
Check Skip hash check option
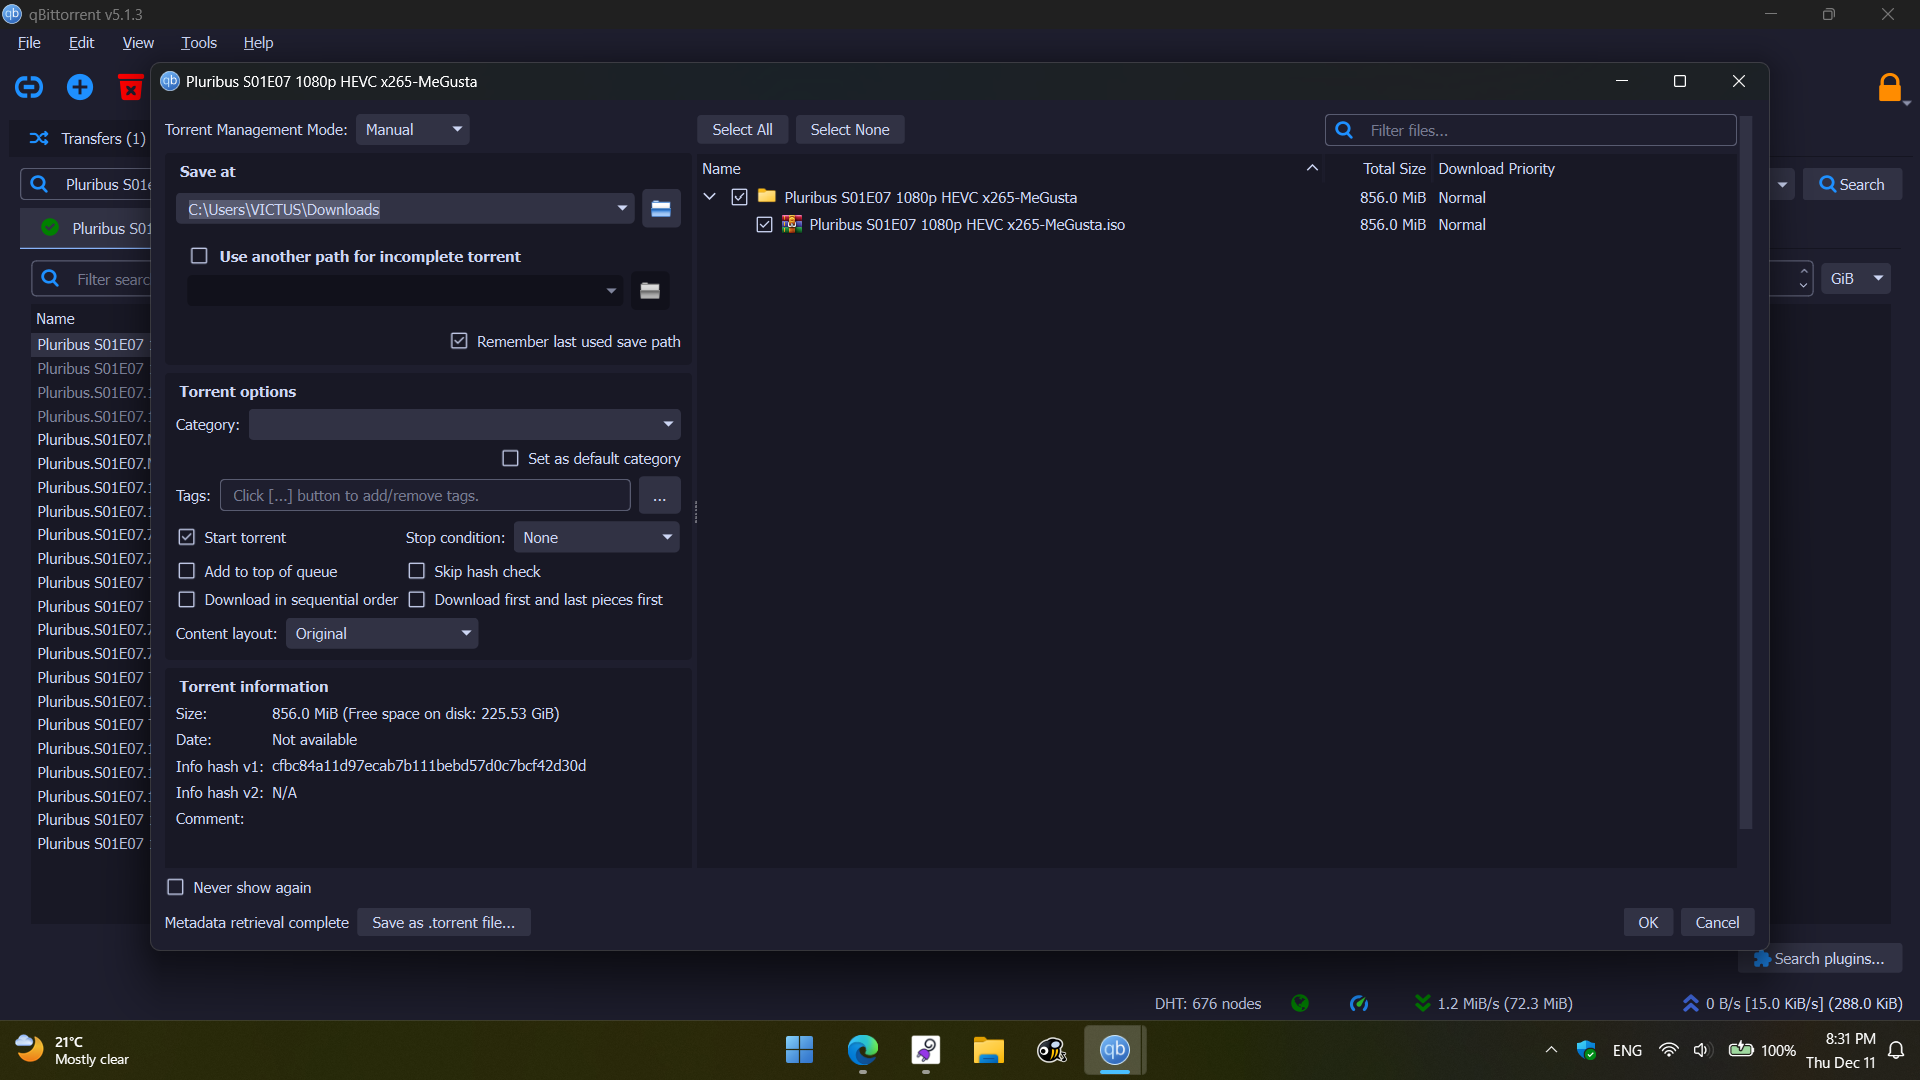pyautogui.click(x=417, y=571)
